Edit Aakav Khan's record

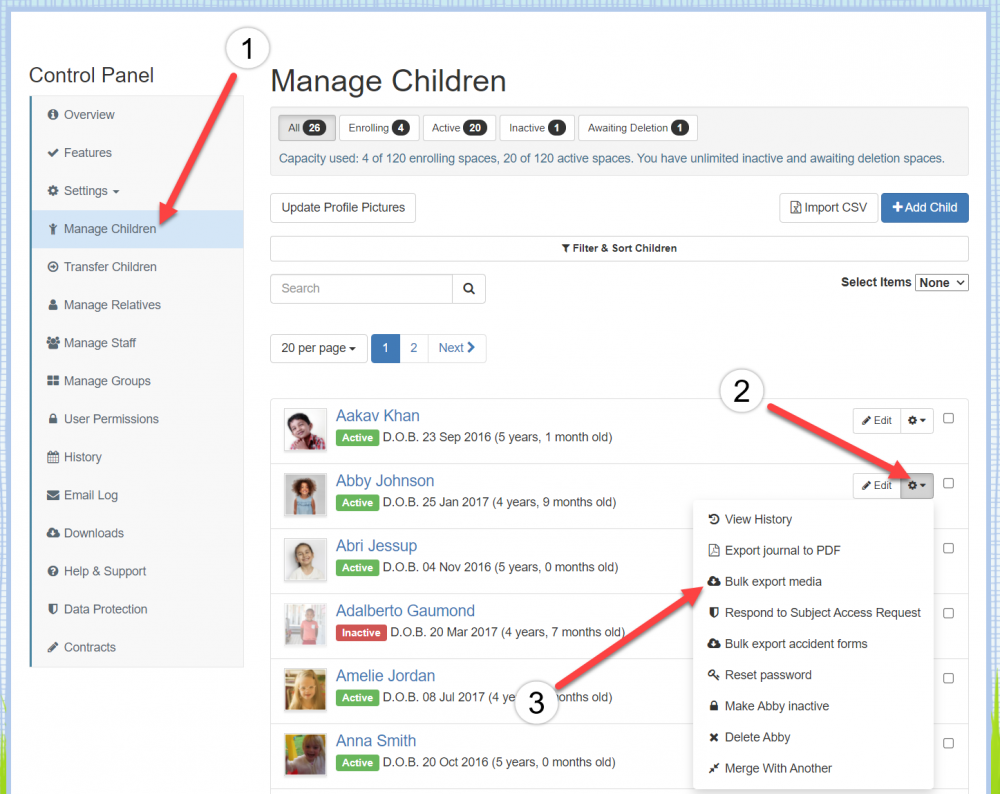(877, 421)
